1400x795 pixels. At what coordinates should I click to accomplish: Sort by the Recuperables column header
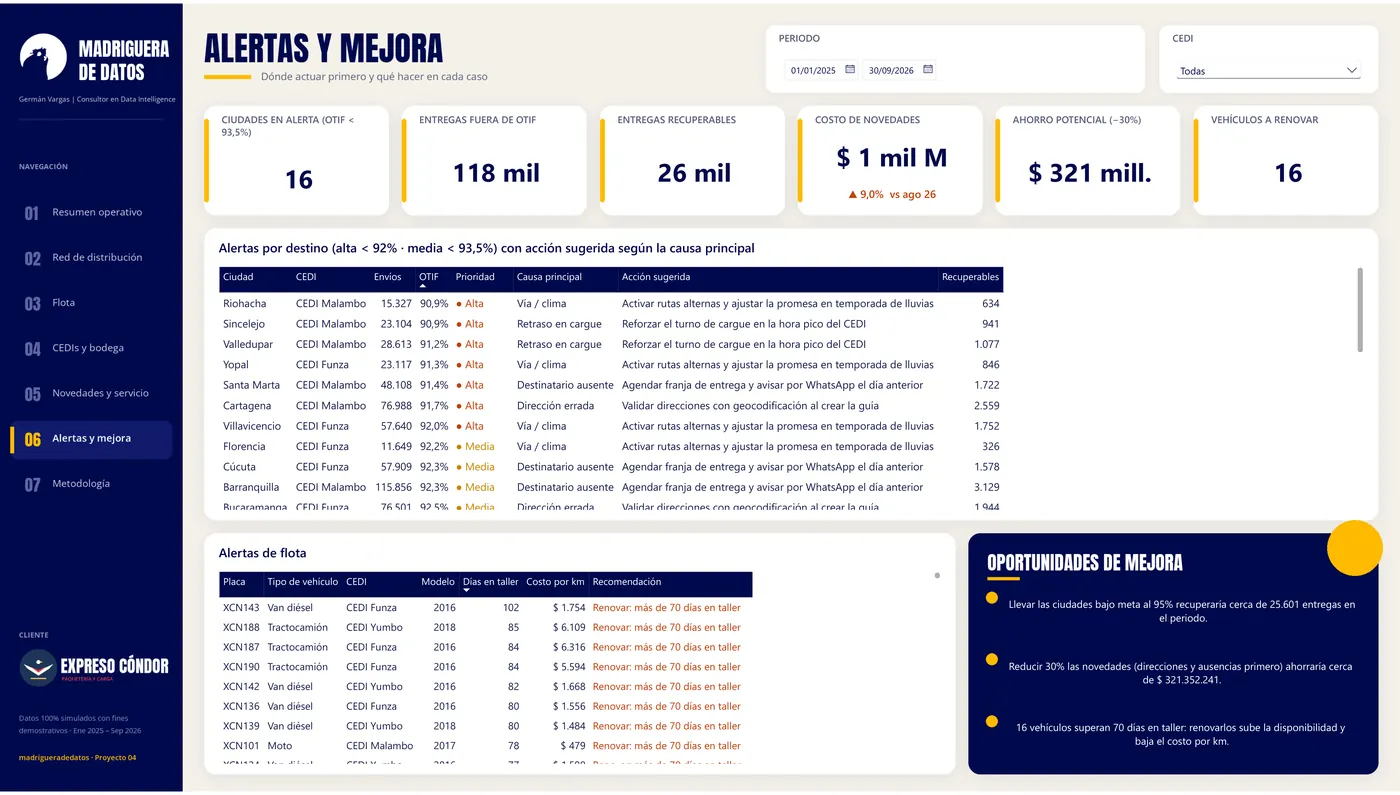[970, 277]
